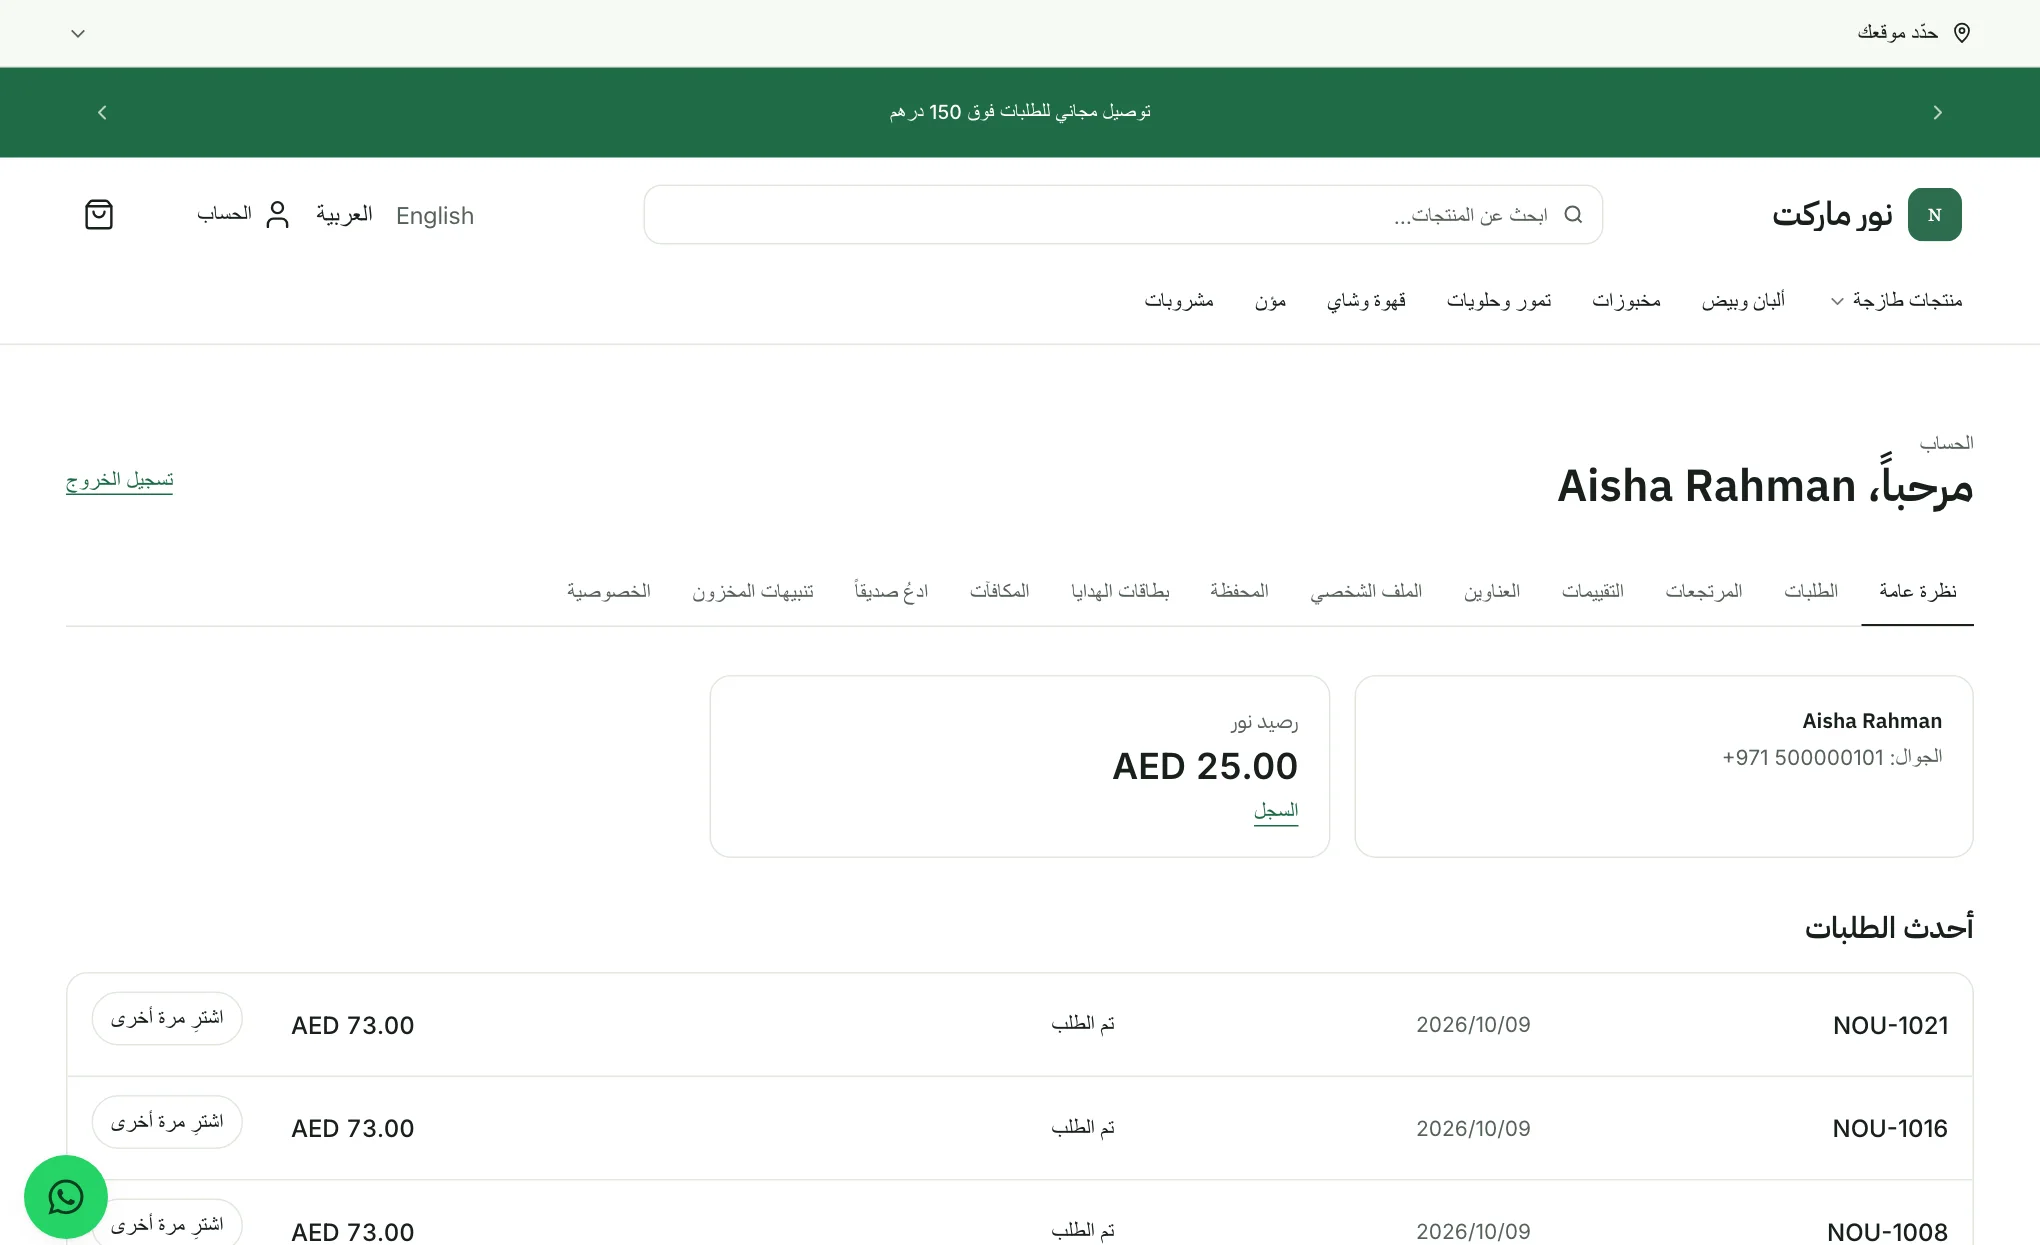Click phone number +971 500000101

coord(1803,757)
